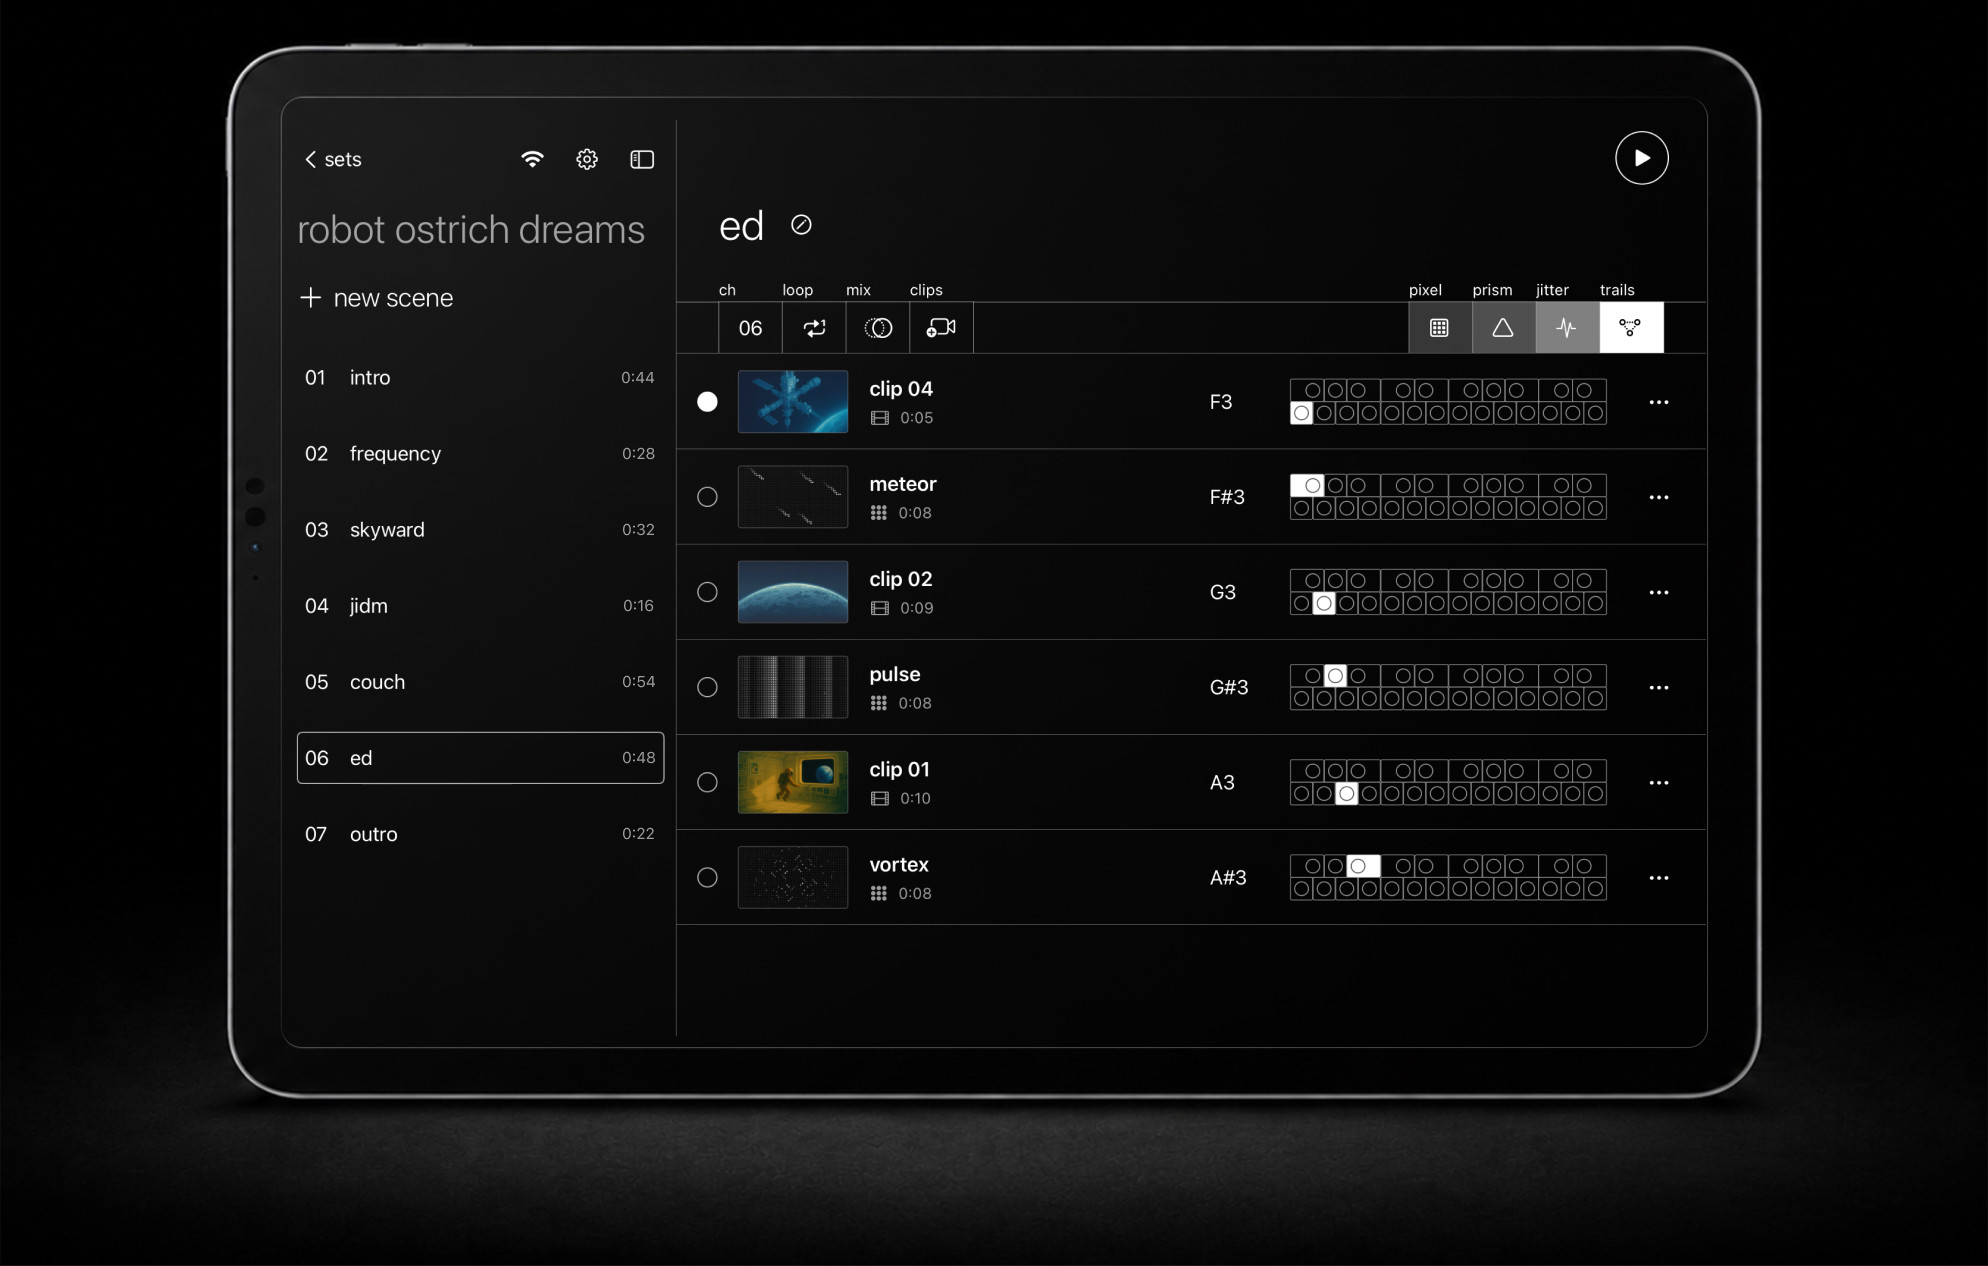Change the channel value 06
Image resolution: width=1988 pixels, height=1266 pixels.
pyautogui.click(x=750, y=328)
